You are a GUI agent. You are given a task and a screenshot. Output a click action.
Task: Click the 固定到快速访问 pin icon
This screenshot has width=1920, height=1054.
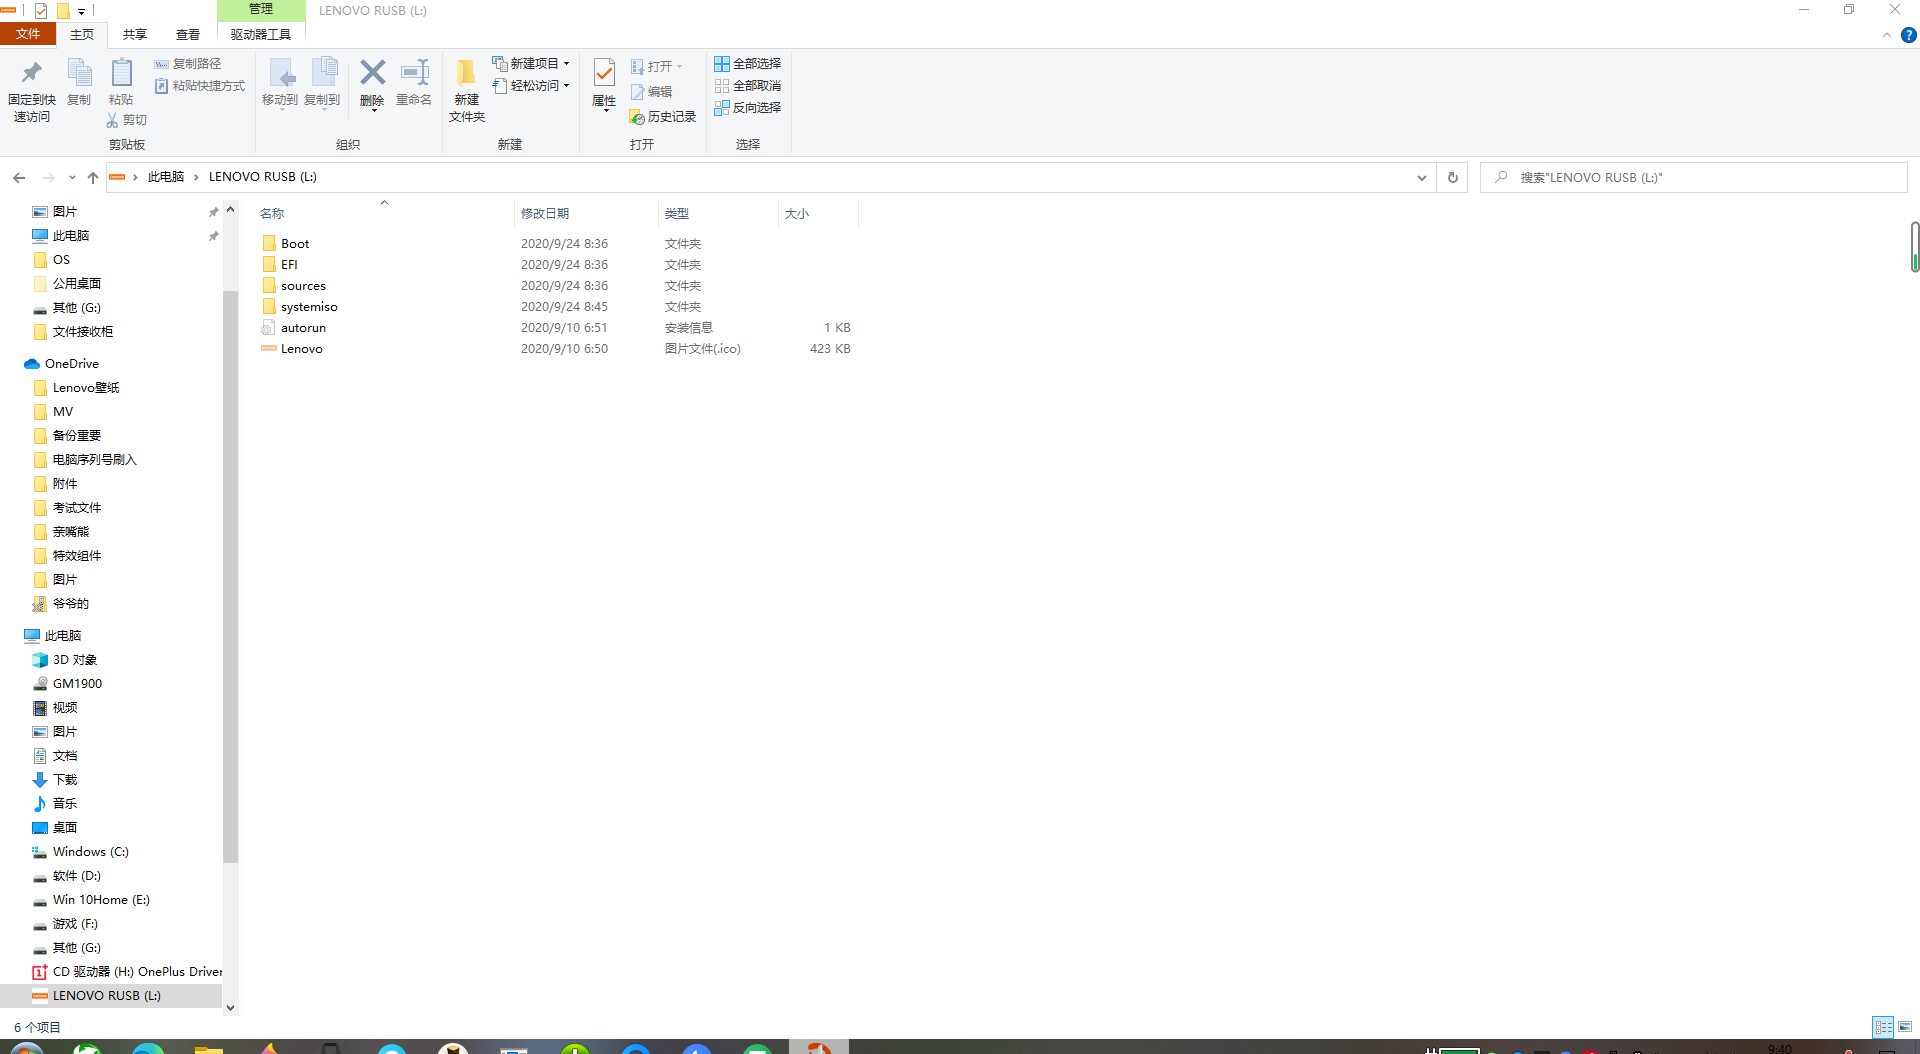click(31, 73)
